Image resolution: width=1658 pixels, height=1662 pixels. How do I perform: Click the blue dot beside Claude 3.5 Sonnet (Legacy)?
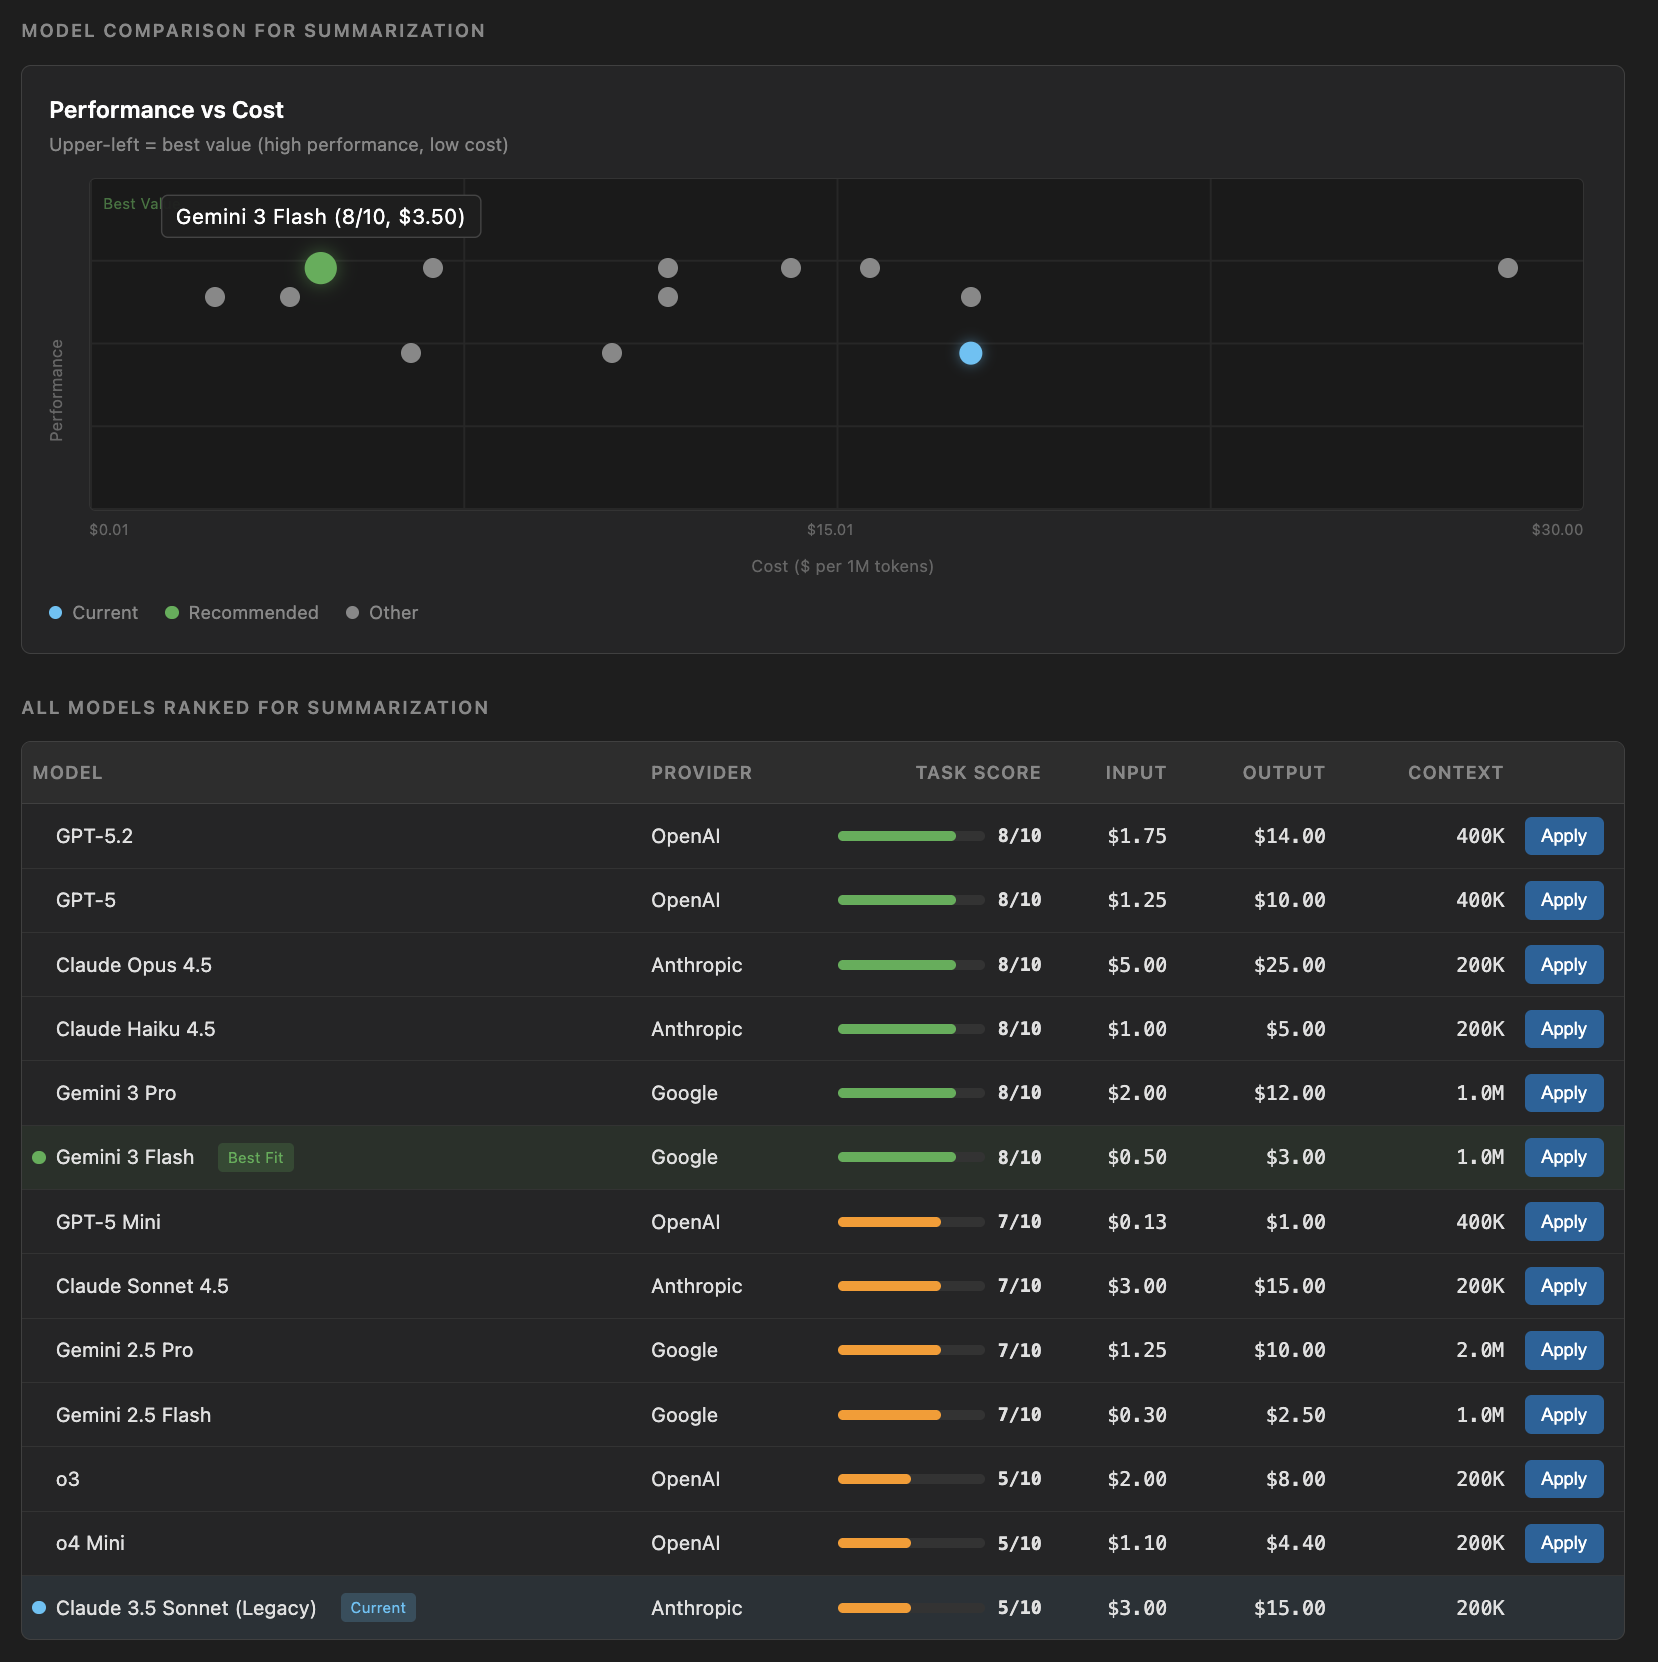(x=39, y=1607)
